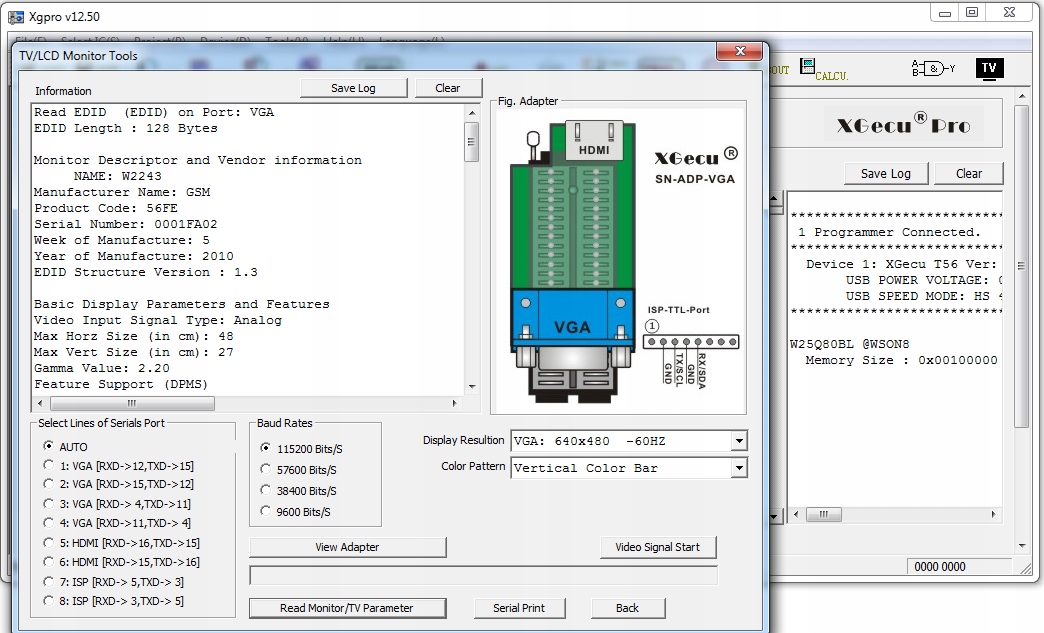Pick the 57600 Bits/S baud rate
The height and width of the screenshot is (633, 1044).
click(265, 469)
